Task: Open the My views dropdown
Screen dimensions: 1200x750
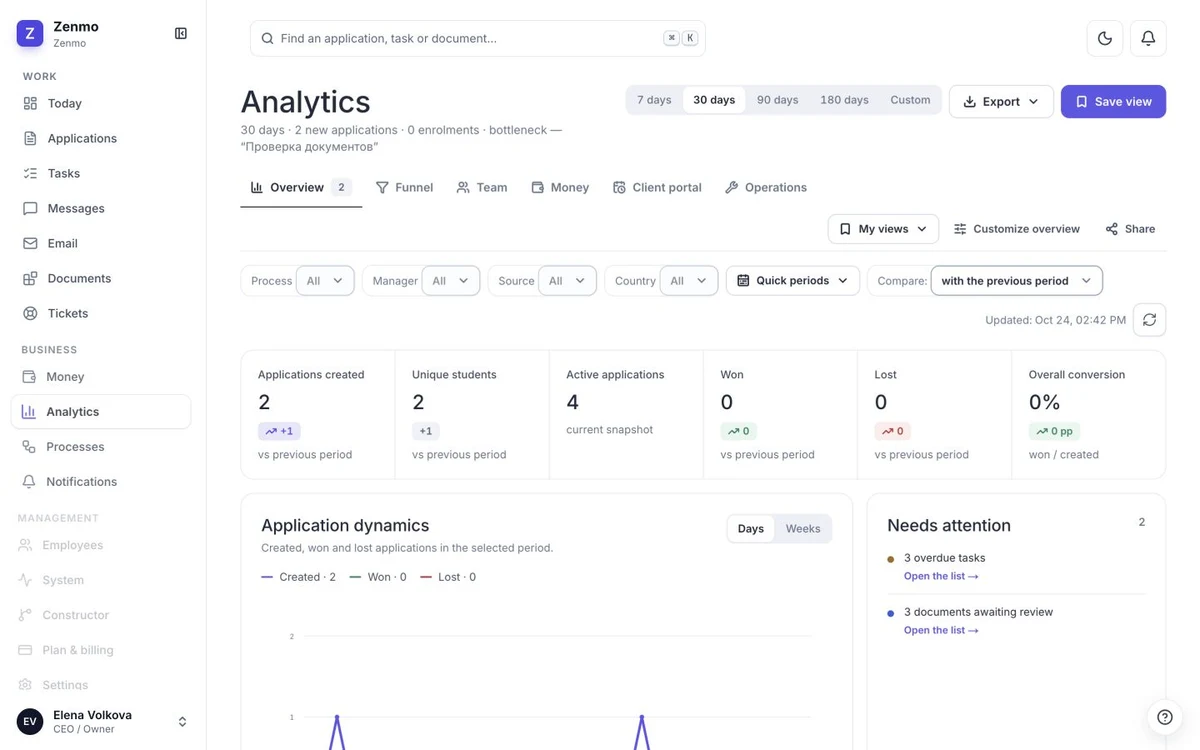Action: coord(883,229)
